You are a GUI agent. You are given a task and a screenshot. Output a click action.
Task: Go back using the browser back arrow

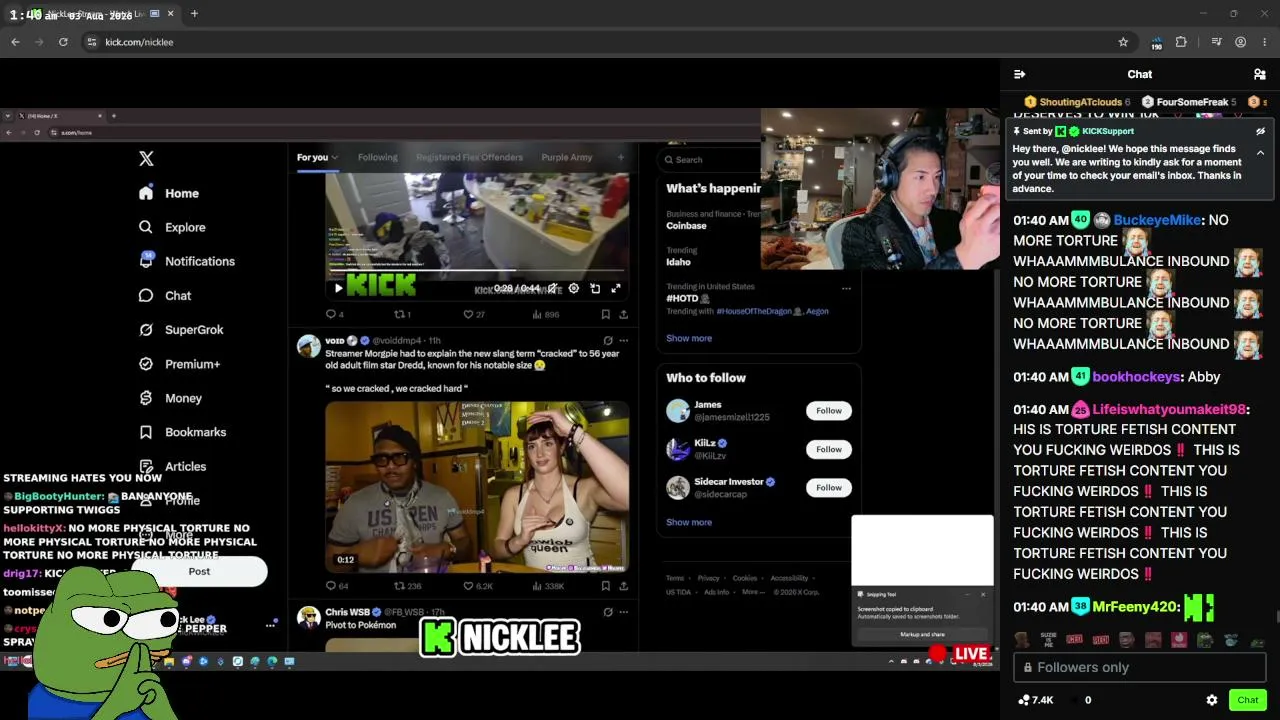coord(15,42)
